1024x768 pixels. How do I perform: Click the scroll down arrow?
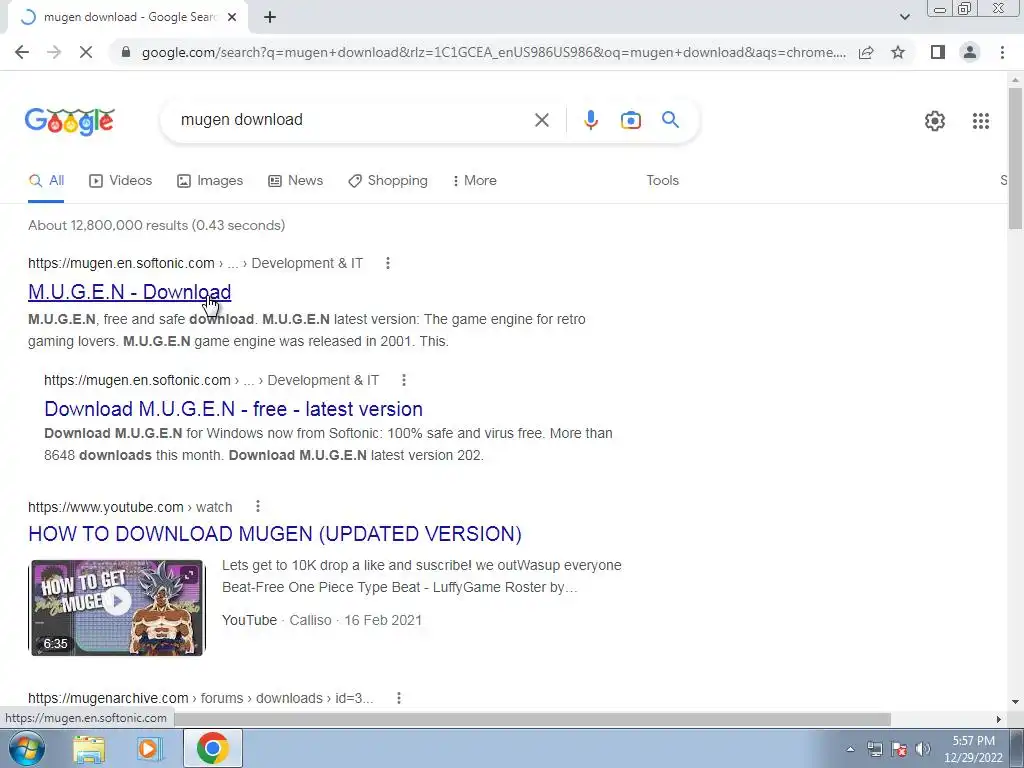1015,702
